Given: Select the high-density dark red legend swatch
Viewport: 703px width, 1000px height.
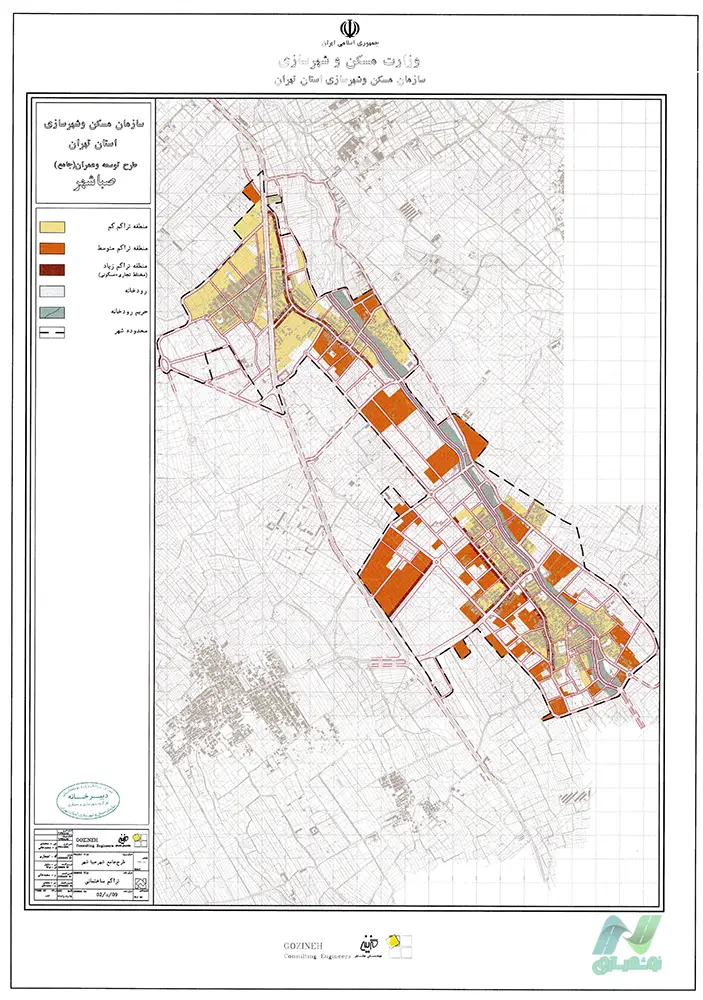Looking at the screenshot, I should pos(53,270).
